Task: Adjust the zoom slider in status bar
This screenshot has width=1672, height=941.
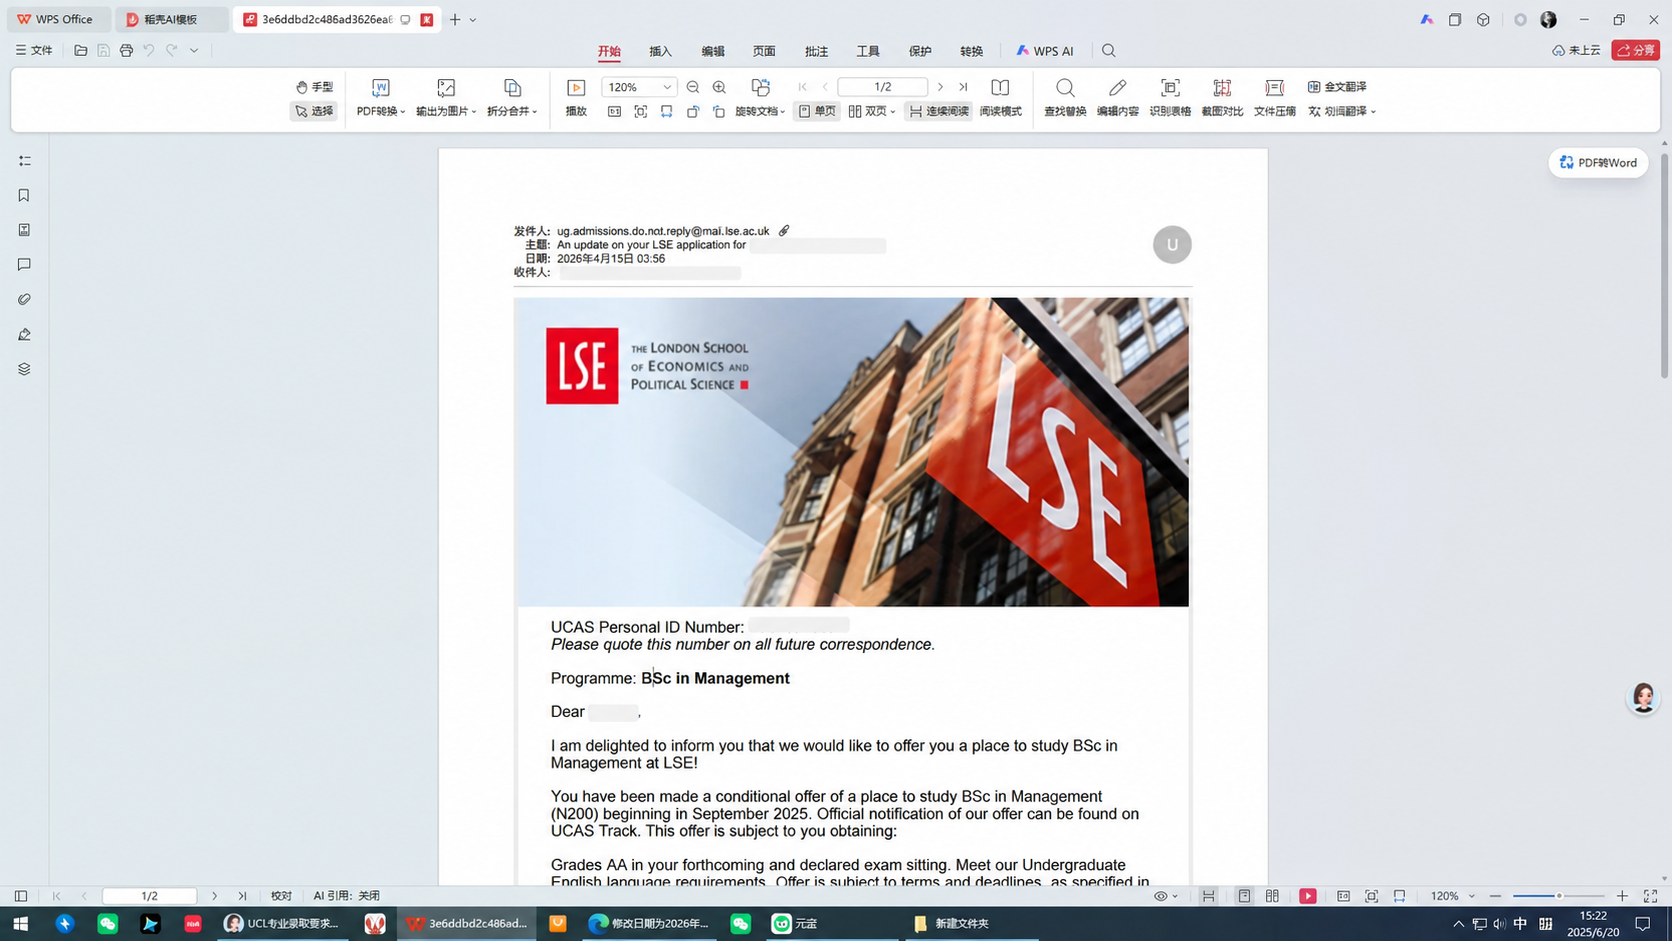Action: (x=1558, y=896)
